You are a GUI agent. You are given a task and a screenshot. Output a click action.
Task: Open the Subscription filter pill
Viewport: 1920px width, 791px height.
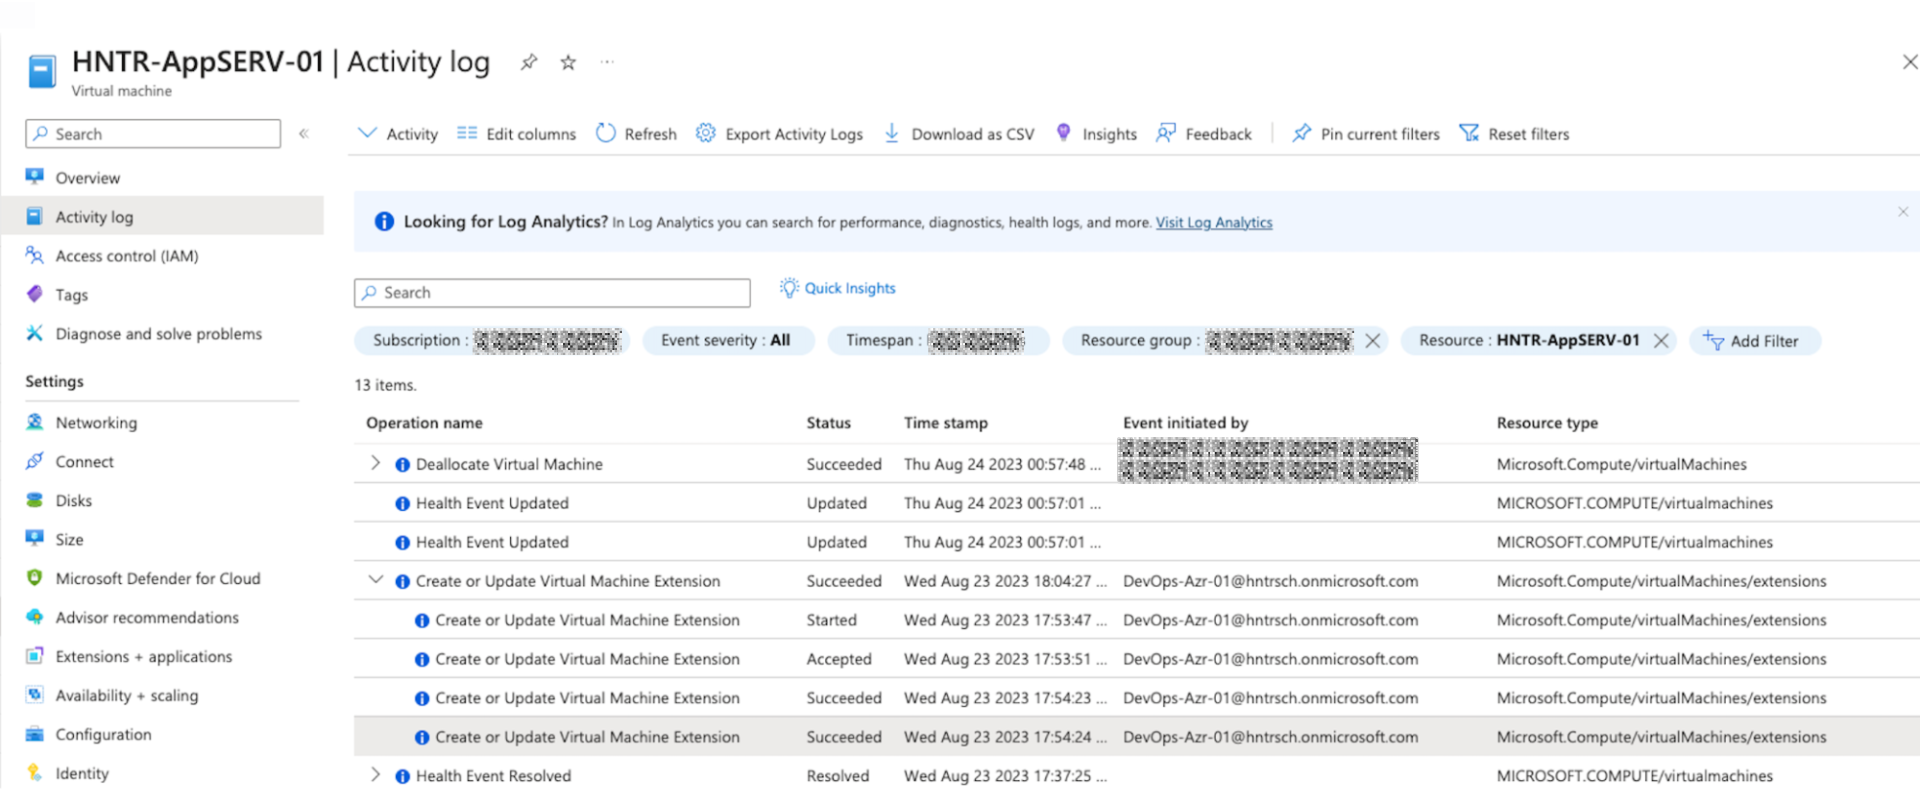(491, 341)
